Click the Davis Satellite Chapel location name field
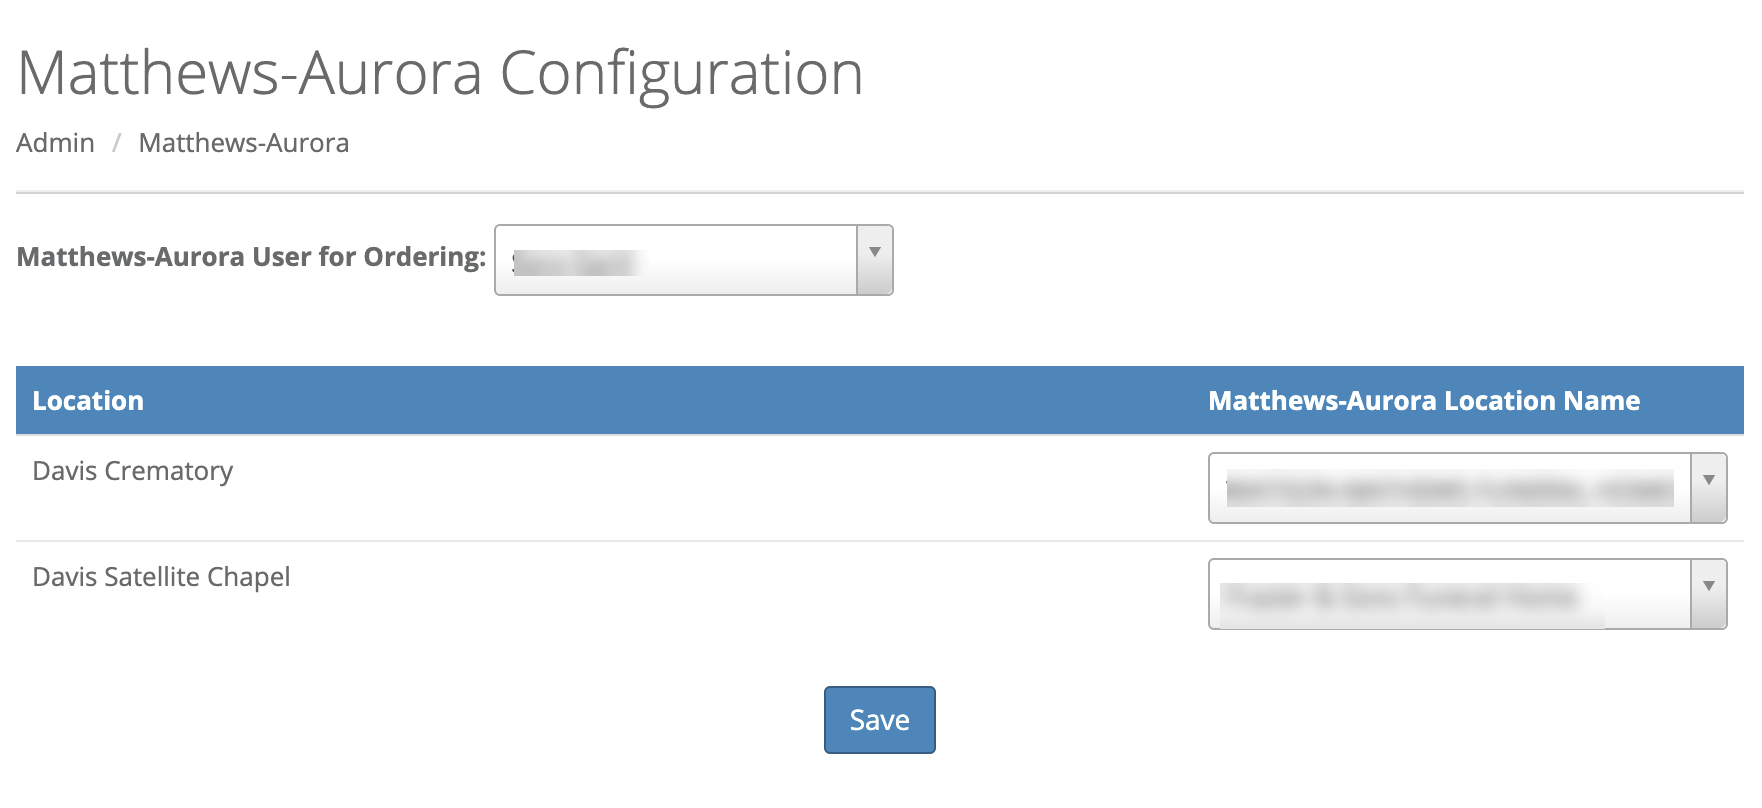1762x808 pixels. (x=1448, y=594)
